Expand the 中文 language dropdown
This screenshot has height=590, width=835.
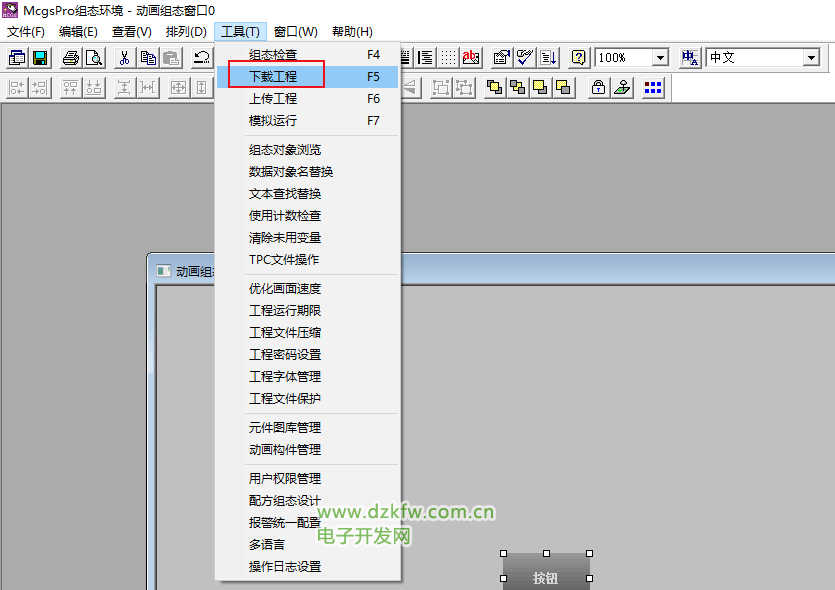coord(811,58)
